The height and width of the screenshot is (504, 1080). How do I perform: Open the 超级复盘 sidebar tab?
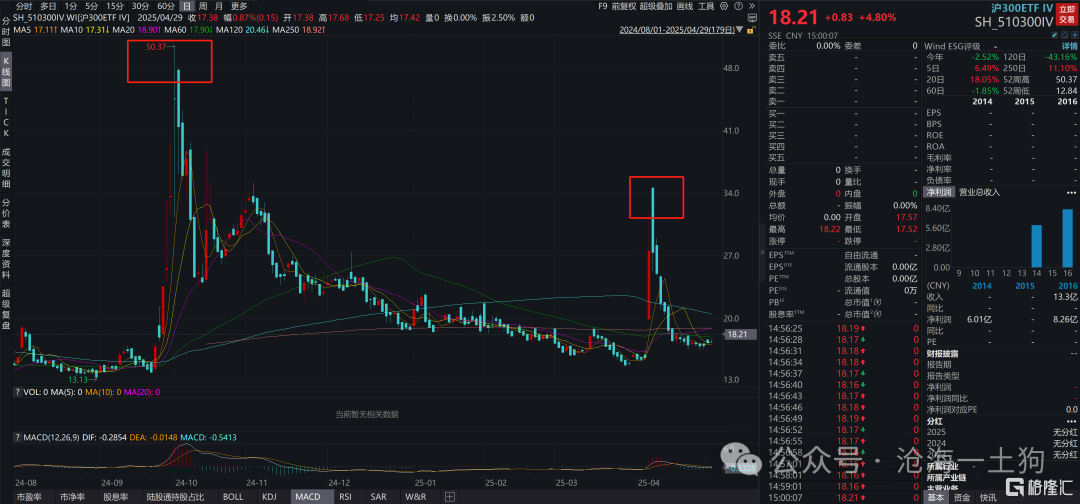point(6,311)
